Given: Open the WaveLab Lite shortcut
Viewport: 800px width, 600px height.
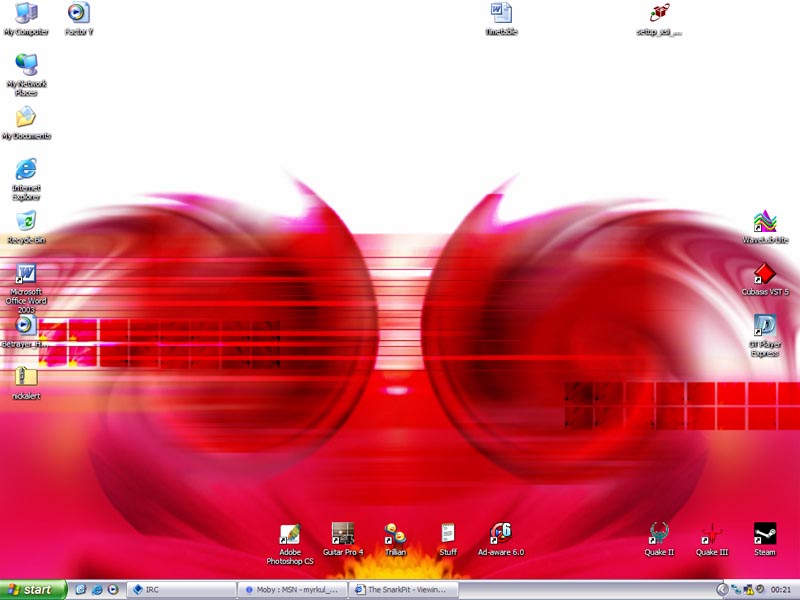Looking at the screenshot, I should 765,222.
